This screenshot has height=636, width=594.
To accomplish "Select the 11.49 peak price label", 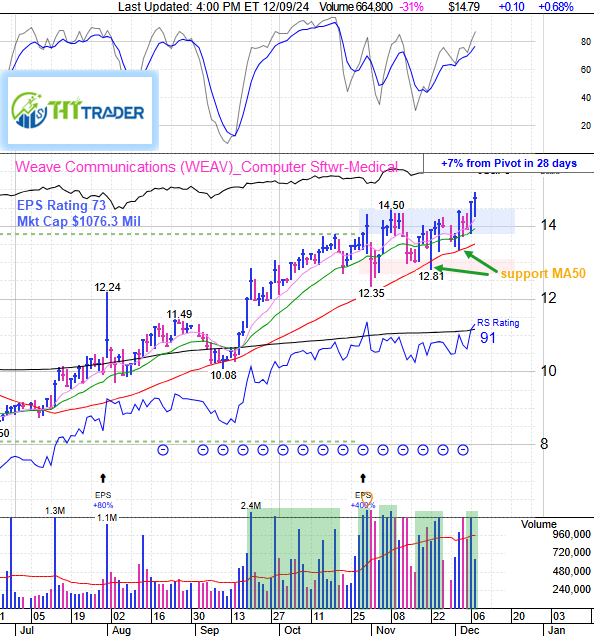I will (179, 314).
